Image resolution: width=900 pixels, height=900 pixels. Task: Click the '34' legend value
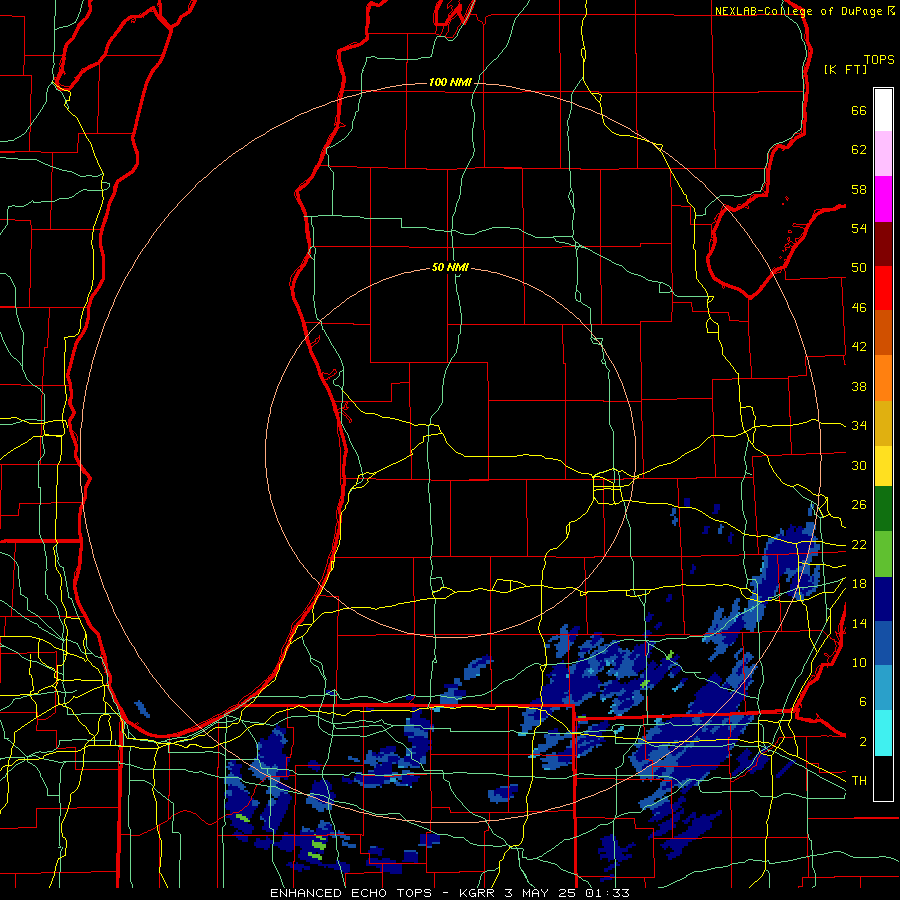[x=859, y=425]
